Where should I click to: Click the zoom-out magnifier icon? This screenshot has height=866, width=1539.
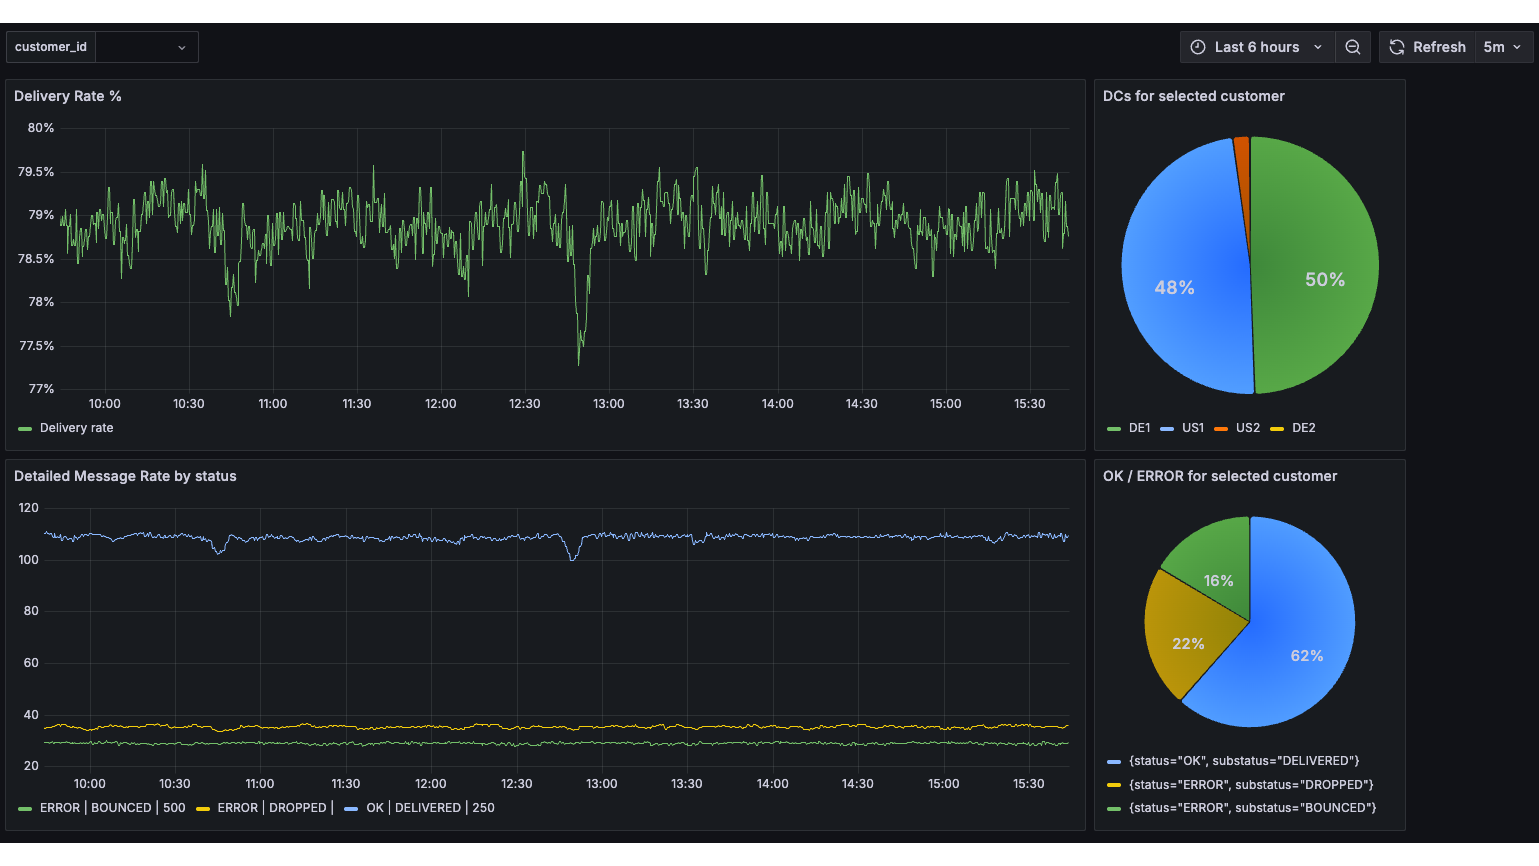tap(1353, 46)
